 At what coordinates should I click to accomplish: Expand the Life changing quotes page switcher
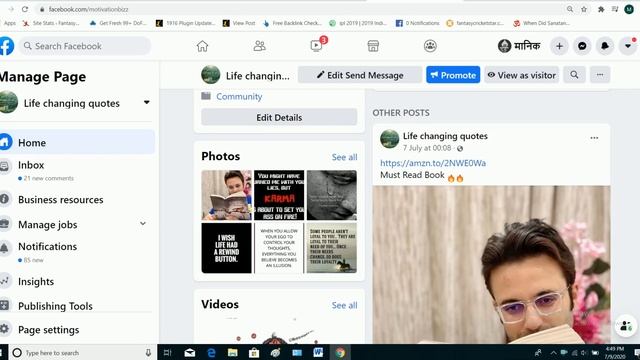coord(147,102)
